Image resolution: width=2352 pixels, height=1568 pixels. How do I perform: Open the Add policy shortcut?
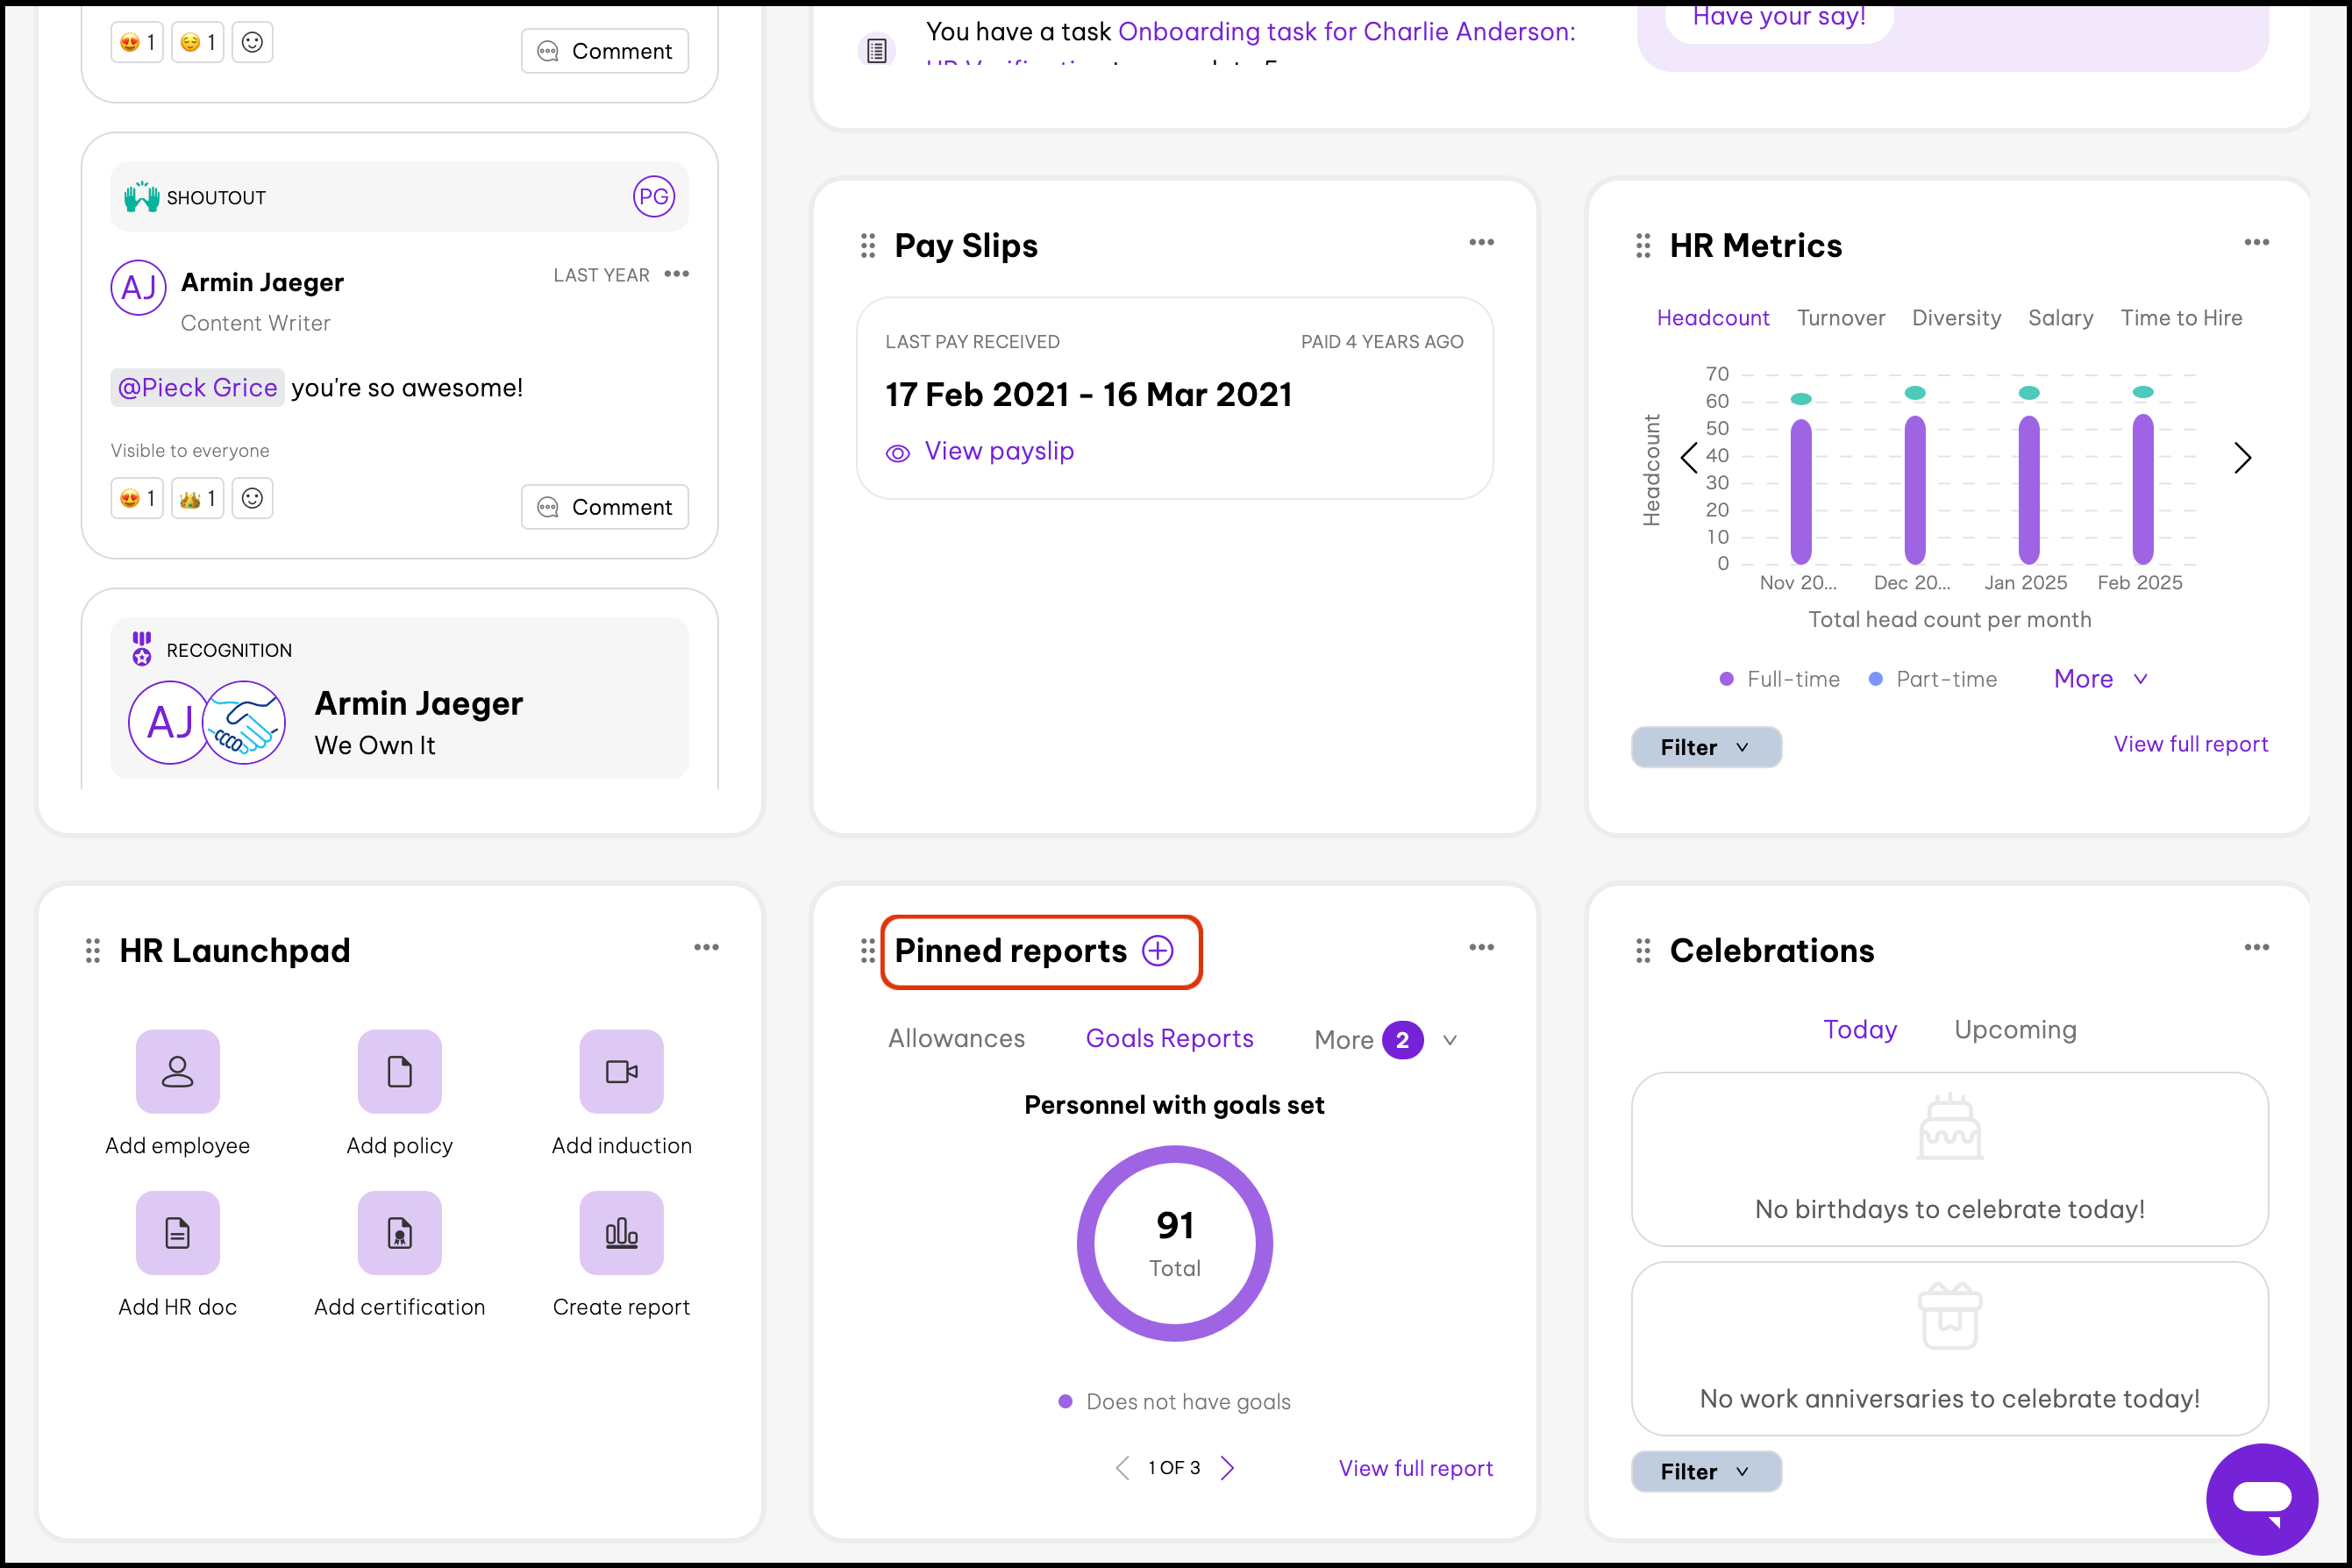pyautogui.click(x=399, y=1071)
